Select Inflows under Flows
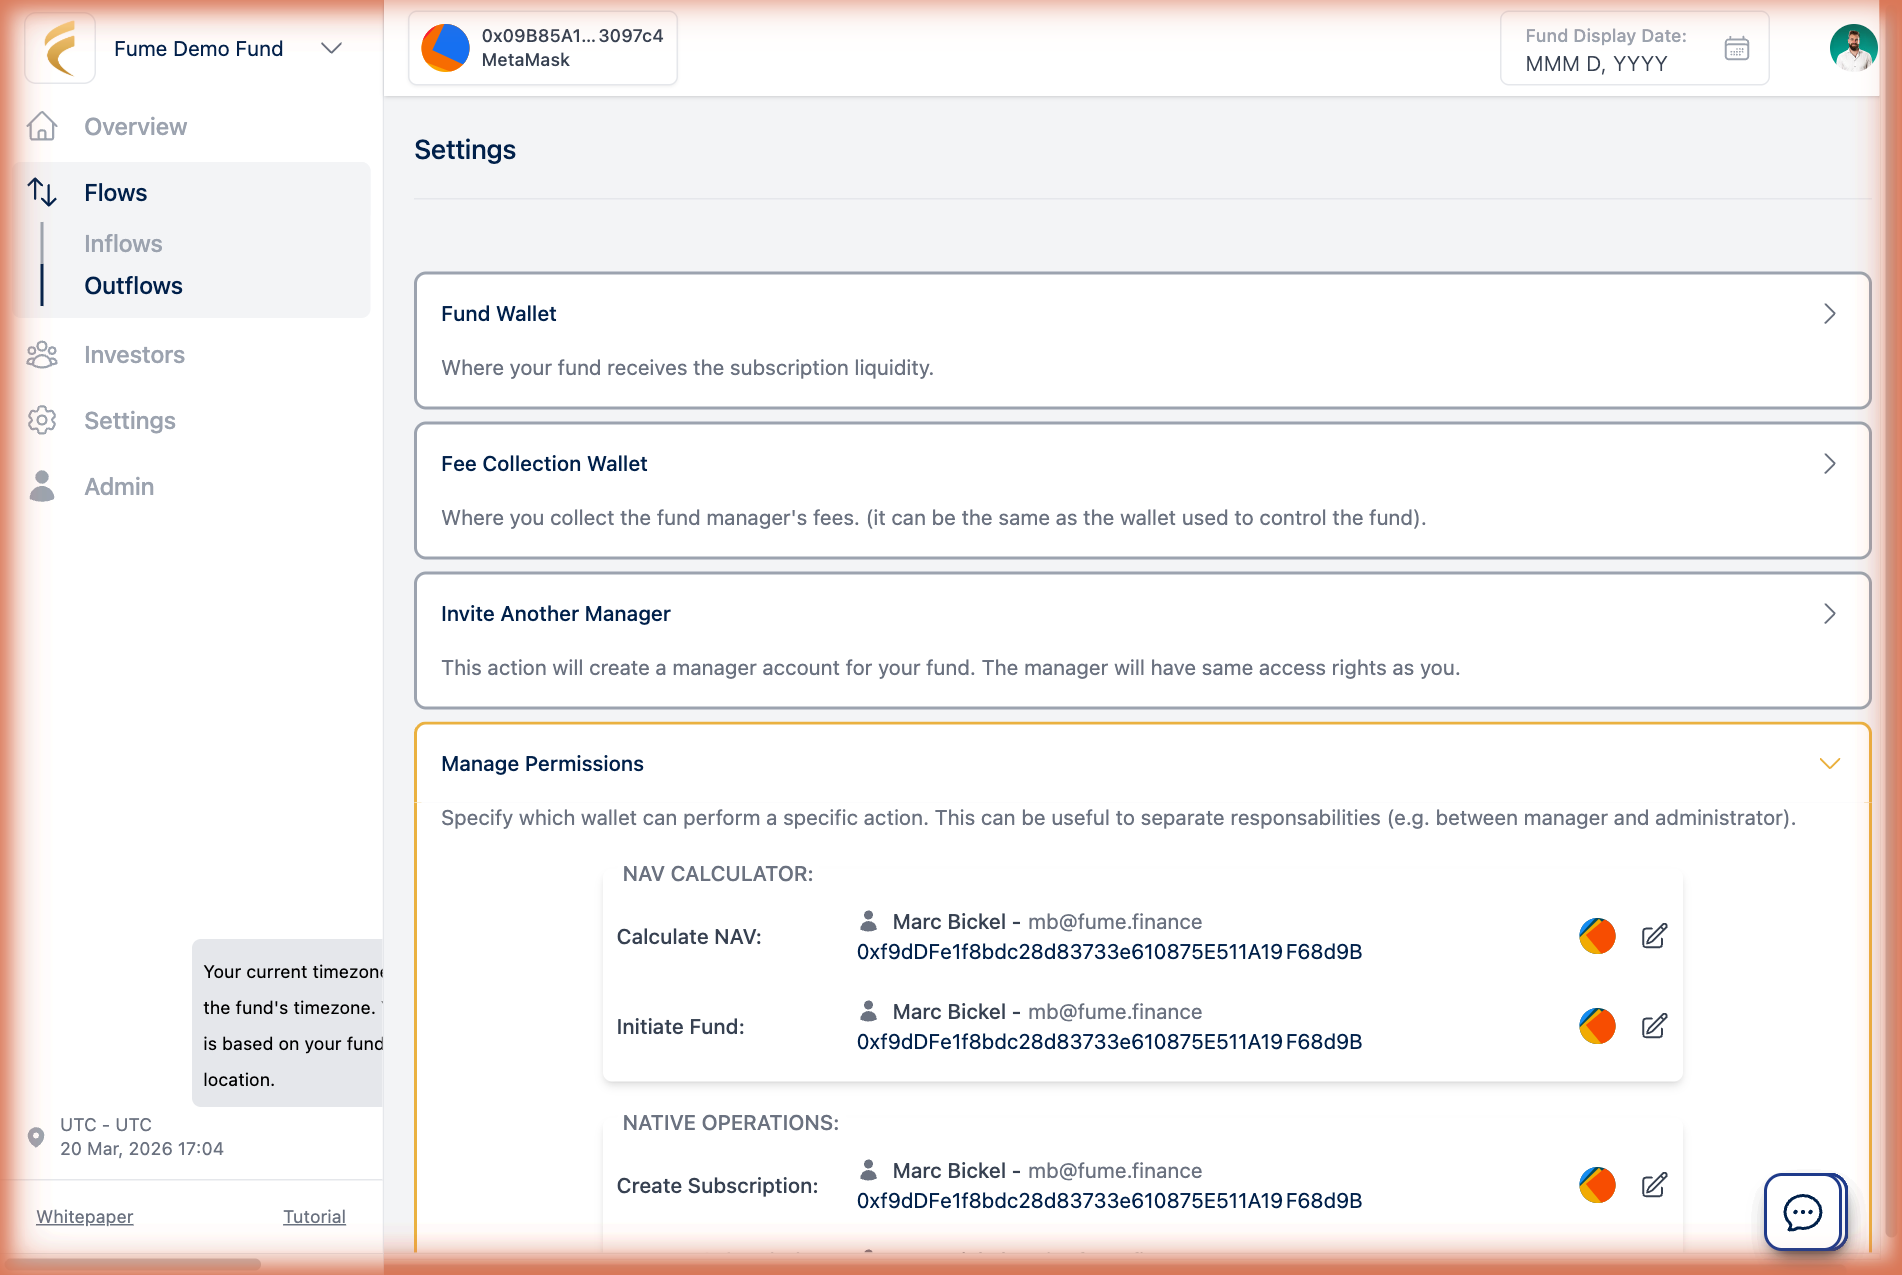This screenshot has height=1275, width=1902. coord(123,244)
